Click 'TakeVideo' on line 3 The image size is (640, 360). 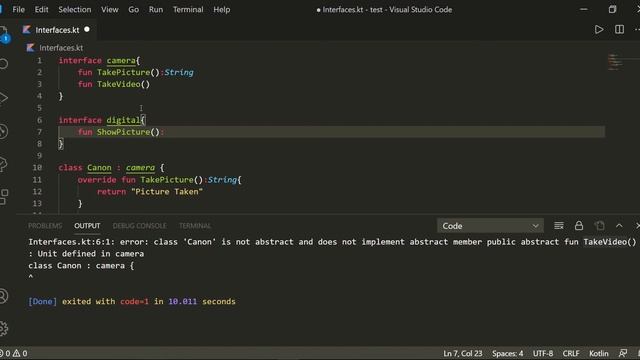click(118, 84)
